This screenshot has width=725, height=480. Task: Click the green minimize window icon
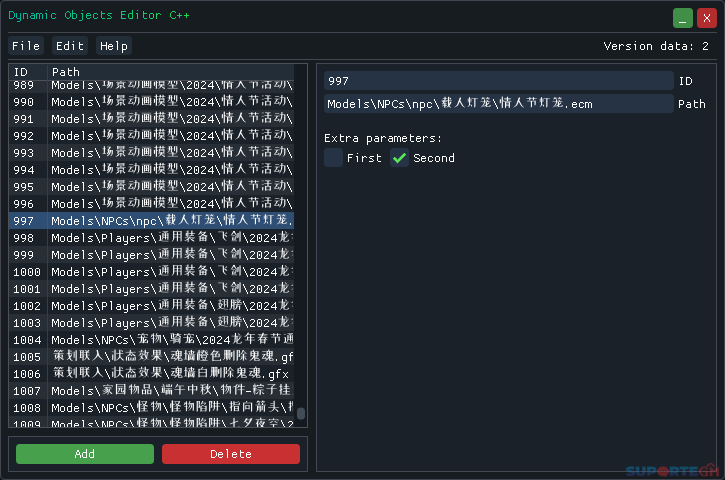682,18
